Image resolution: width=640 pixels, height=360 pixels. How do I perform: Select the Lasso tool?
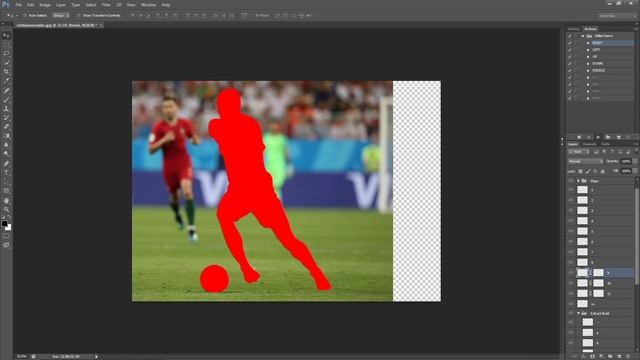pyautogui.click(x=6, y=53)
